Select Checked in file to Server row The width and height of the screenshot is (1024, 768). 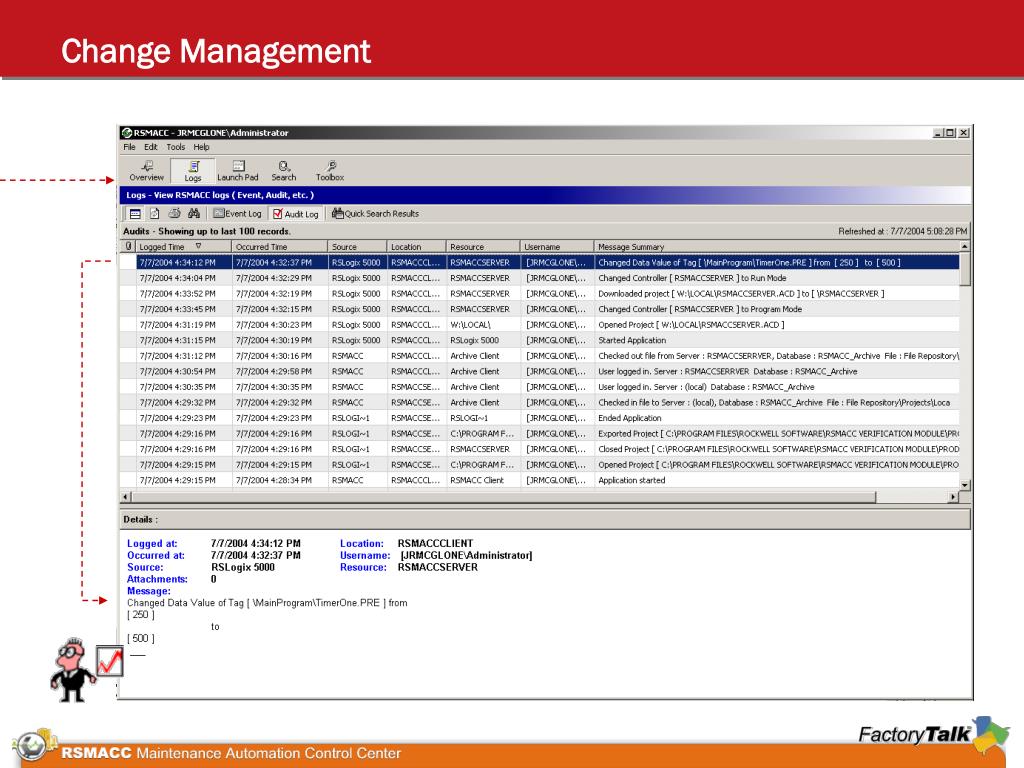[539, 403]
